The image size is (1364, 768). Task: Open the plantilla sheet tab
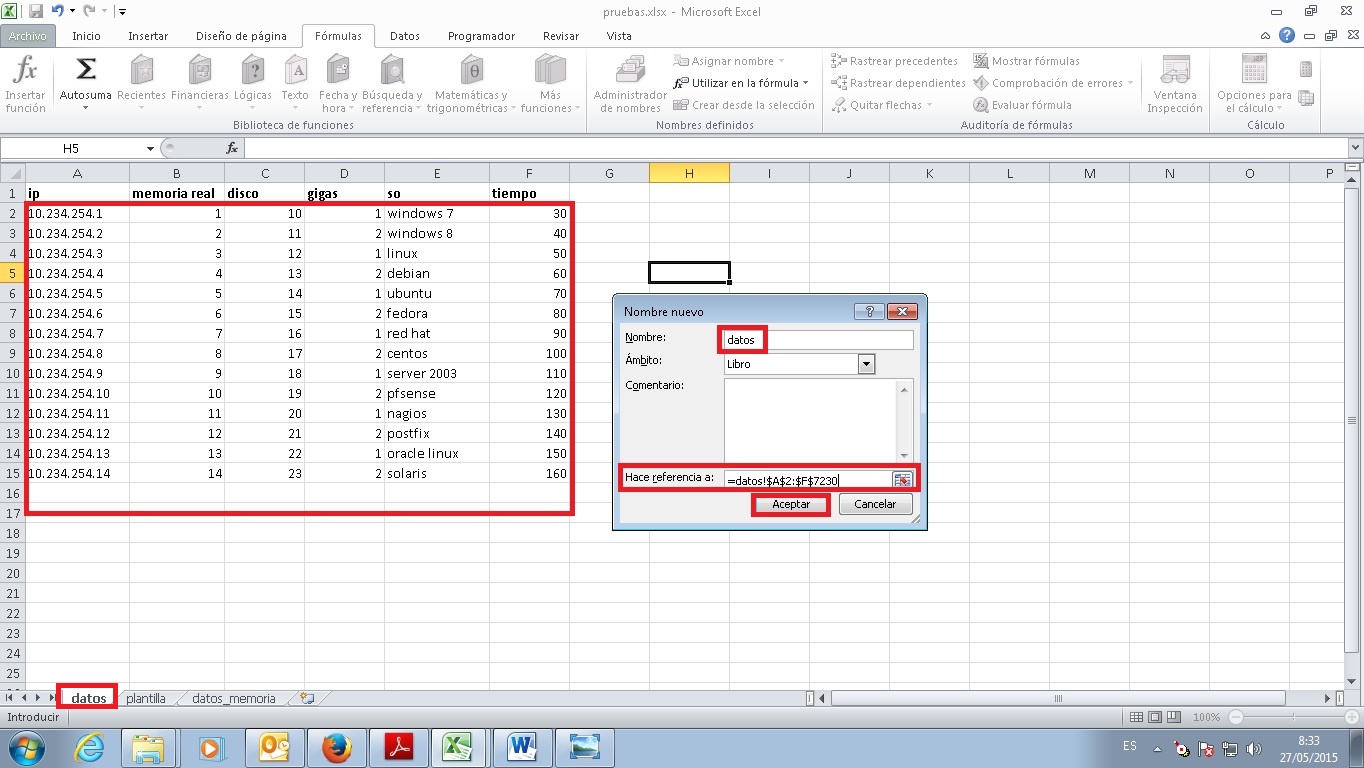[145, 698]
